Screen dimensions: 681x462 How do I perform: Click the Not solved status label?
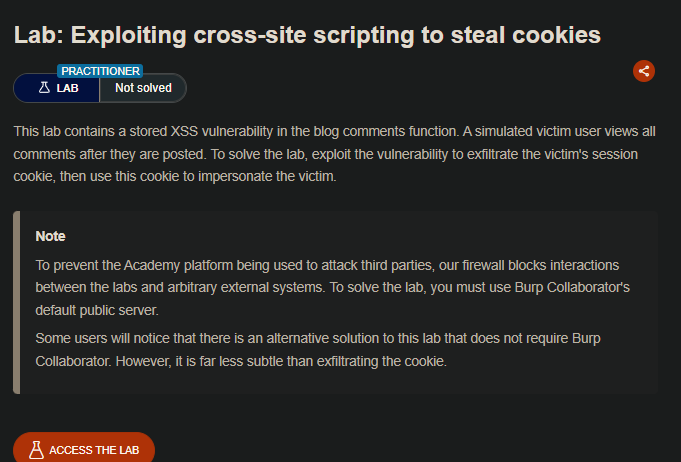pos(143,88)
